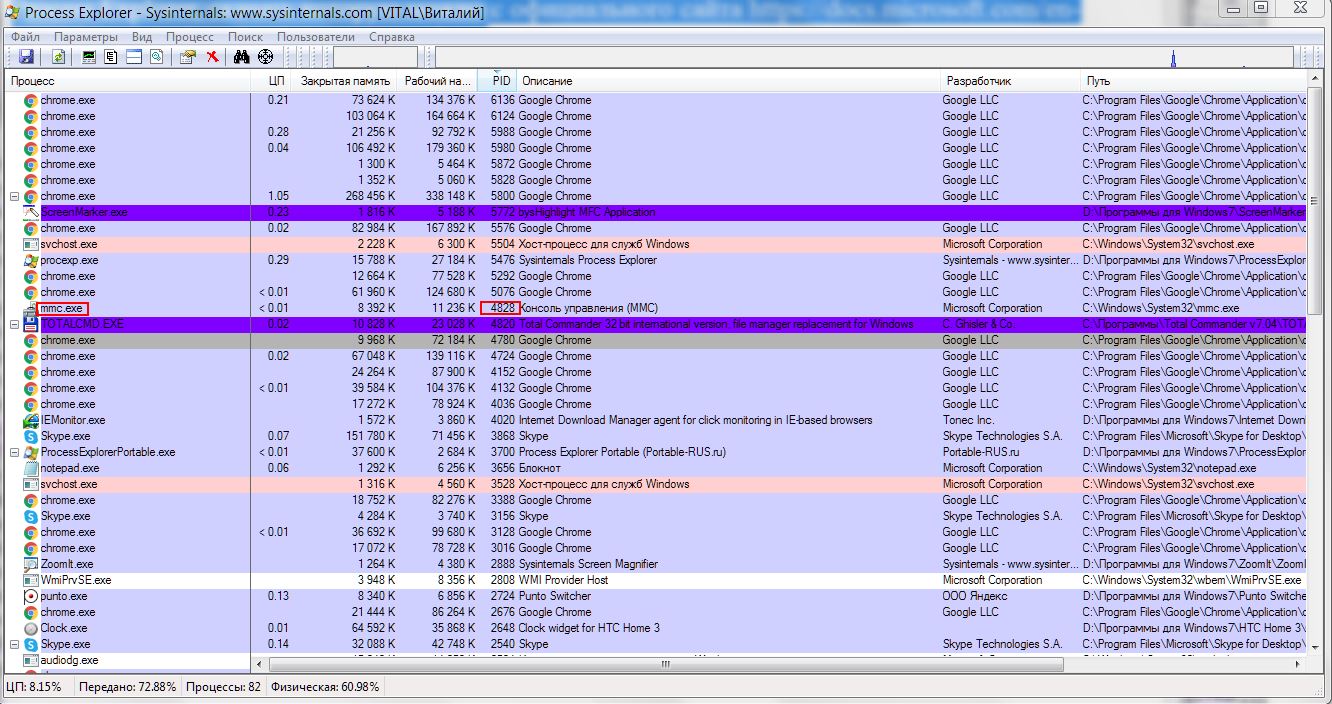Click the Skype icon for PID 3868
Image resolution: width=1332 pixels, height=704 pixels.
coord(31,436)
